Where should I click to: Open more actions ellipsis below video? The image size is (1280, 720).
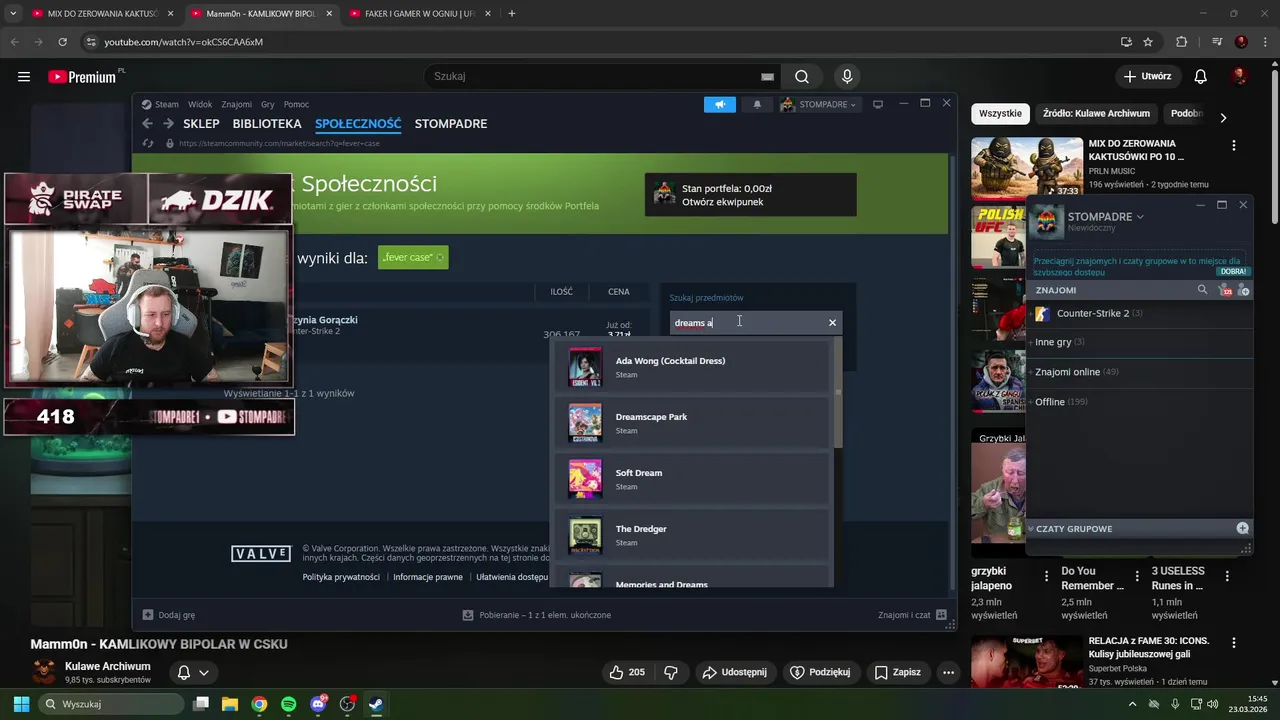[948, 672]
